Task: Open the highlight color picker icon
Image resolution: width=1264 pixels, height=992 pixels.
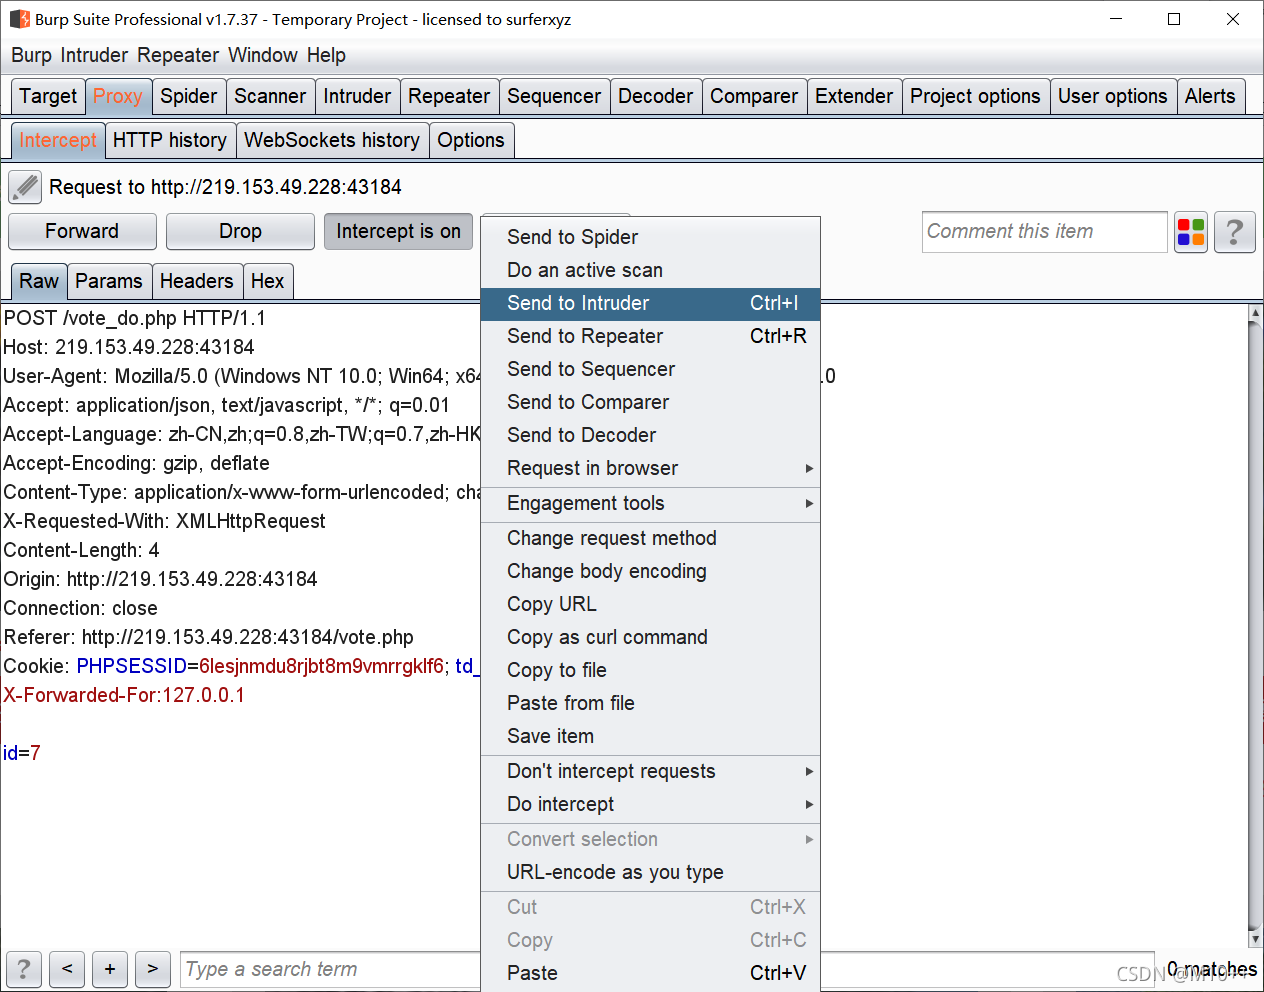Action: pyautogui.click(x=1190, y=232)
